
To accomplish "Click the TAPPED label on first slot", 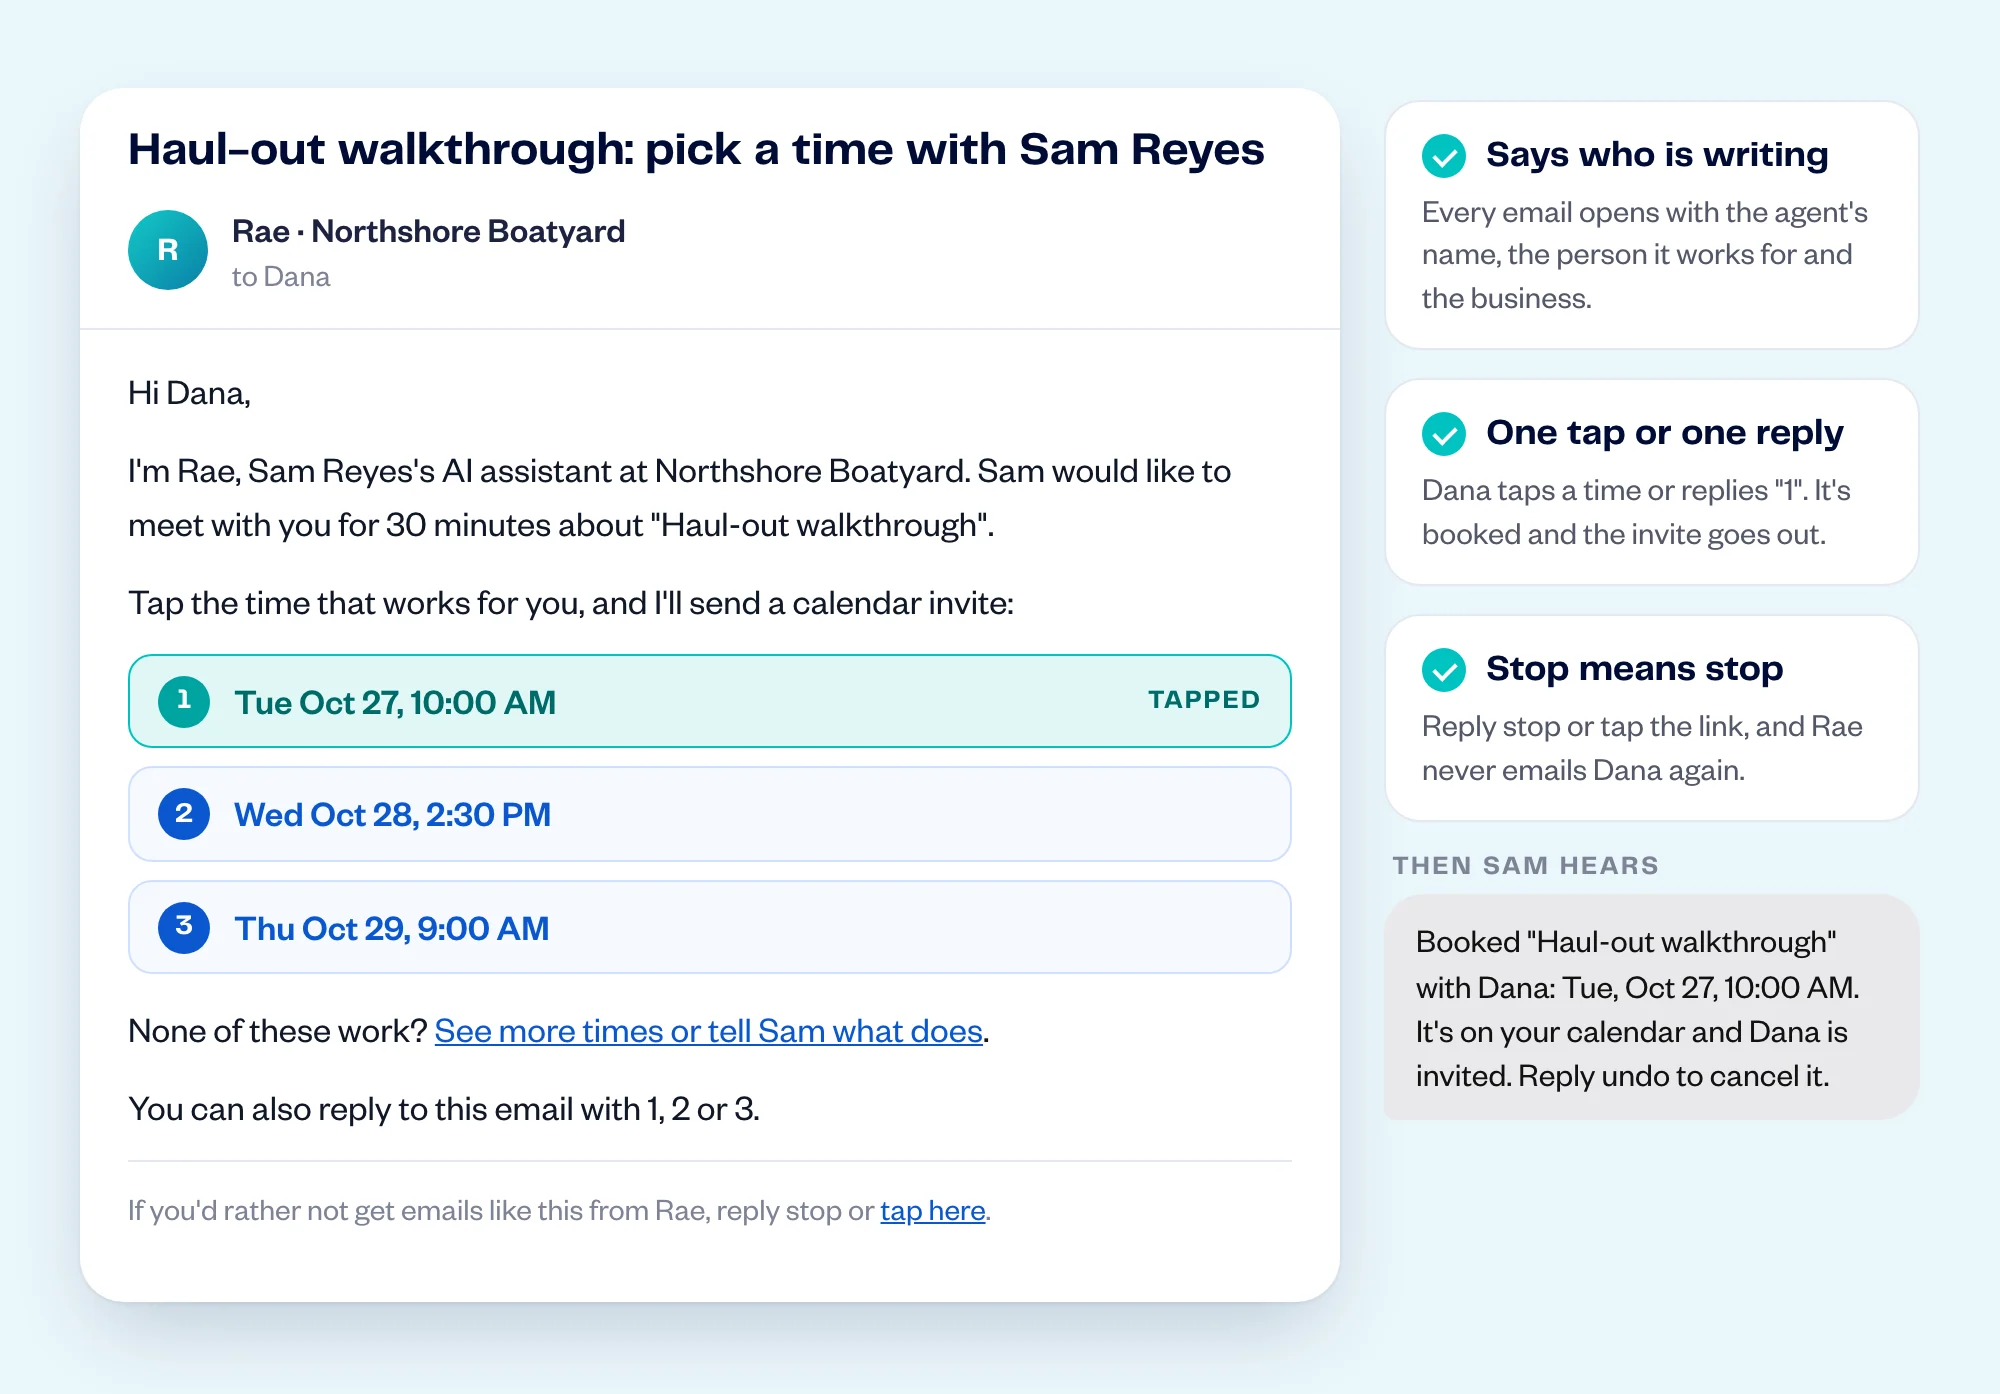I will coord(1204,700).
